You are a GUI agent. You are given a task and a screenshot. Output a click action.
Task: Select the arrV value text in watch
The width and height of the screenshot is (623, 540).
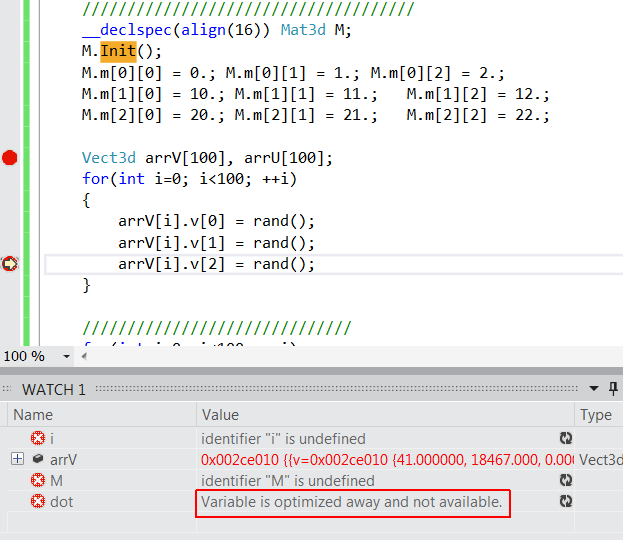(x=380, y=460)
